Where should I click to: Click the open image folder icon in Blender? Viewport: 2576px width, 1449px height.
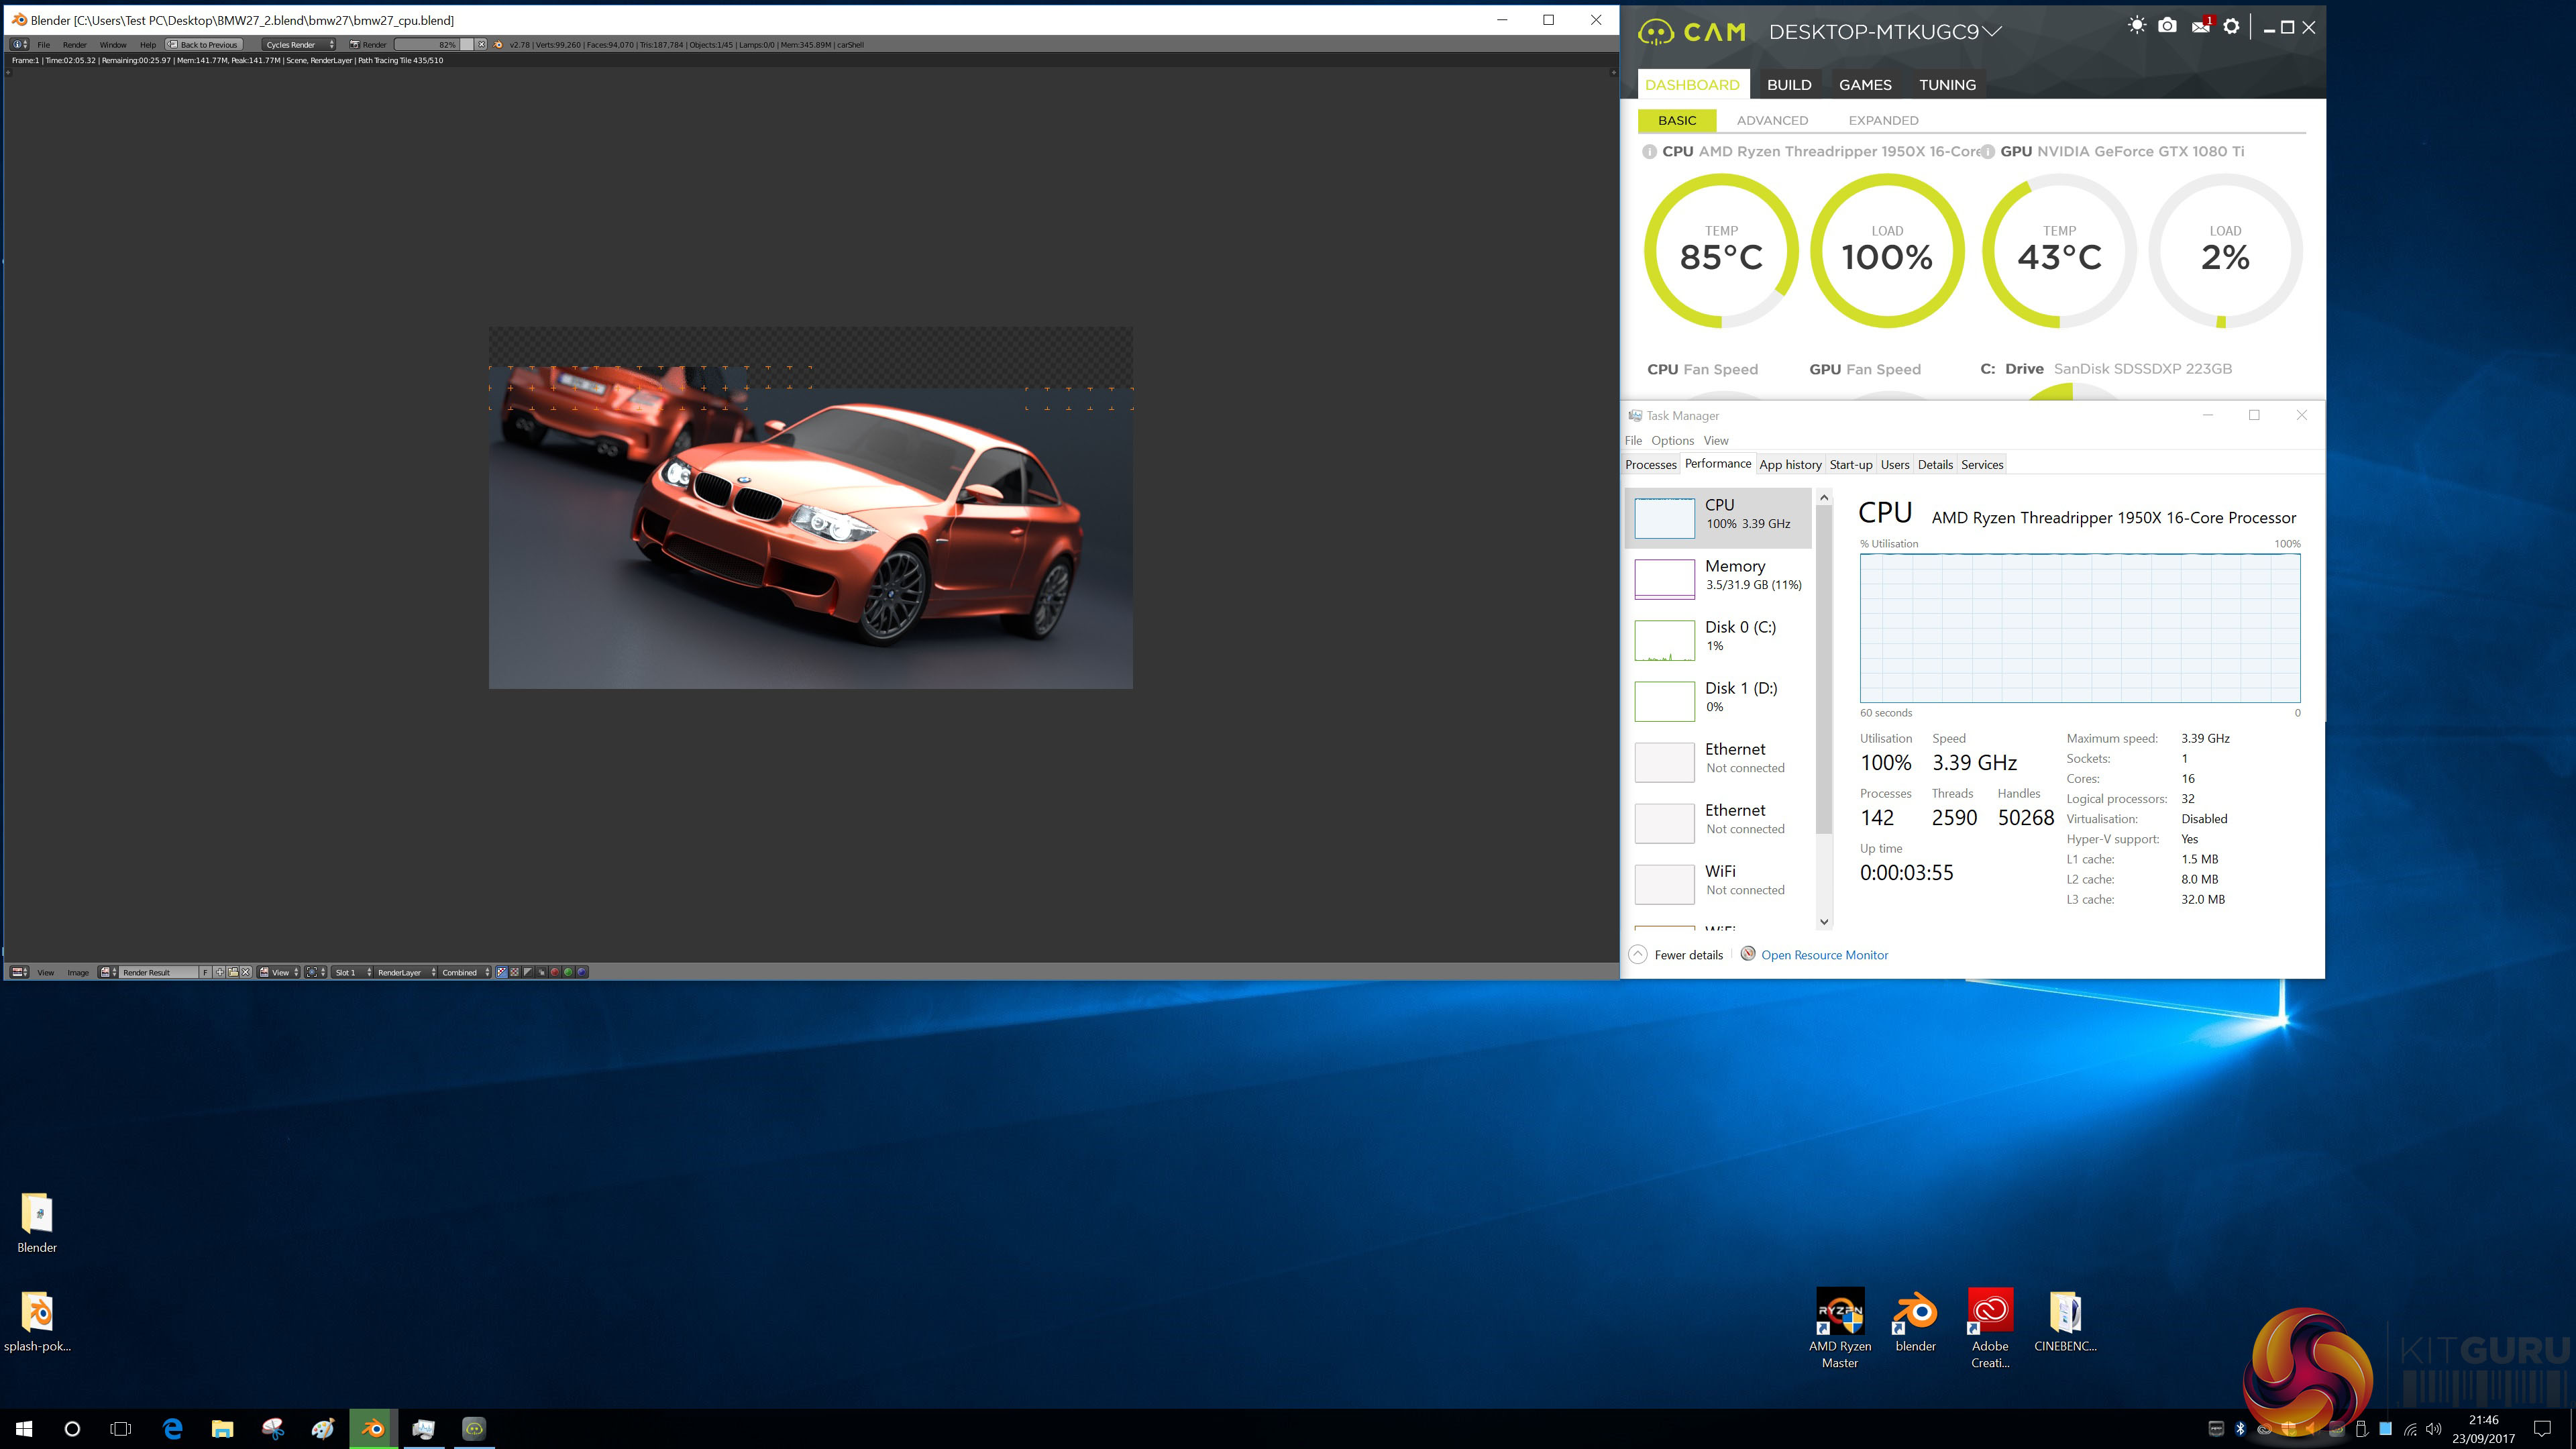233,972
